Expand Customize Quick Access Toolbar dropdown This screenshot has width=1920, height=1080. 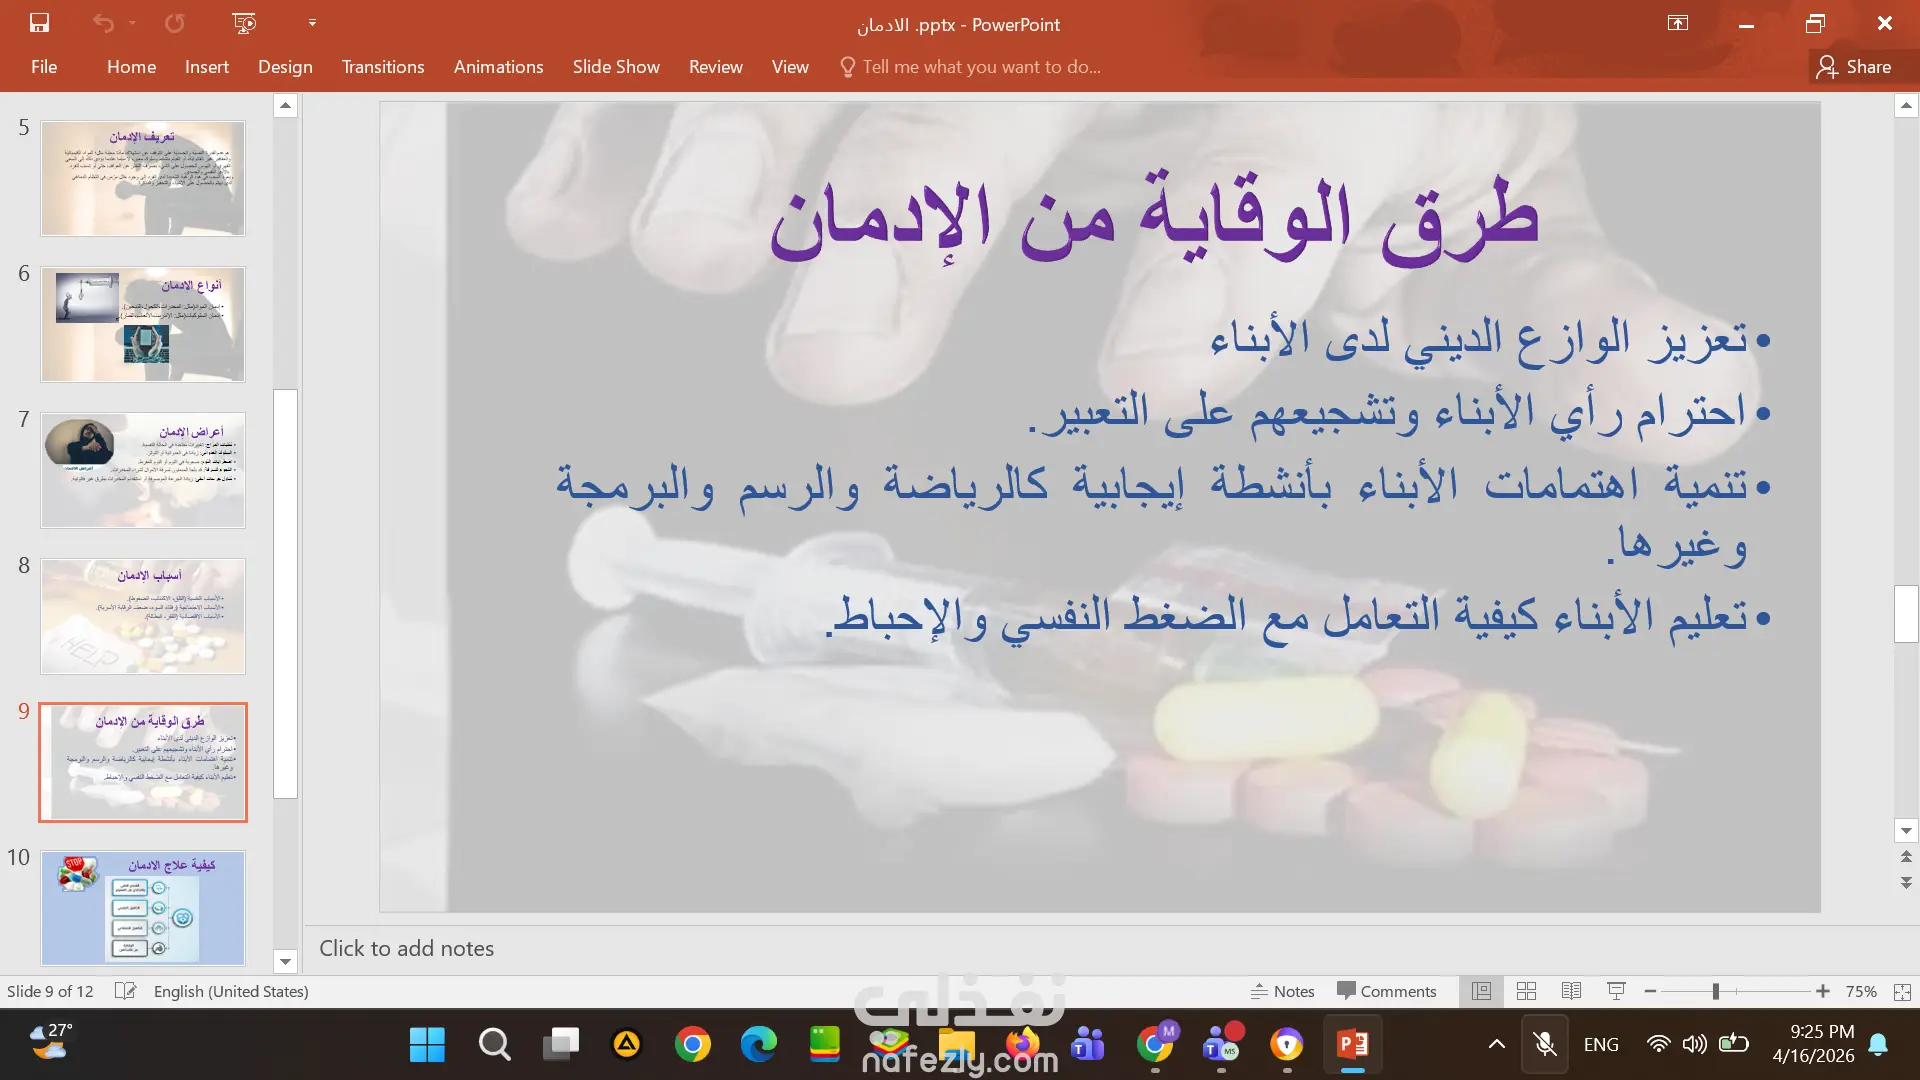(x=312, y=23)
